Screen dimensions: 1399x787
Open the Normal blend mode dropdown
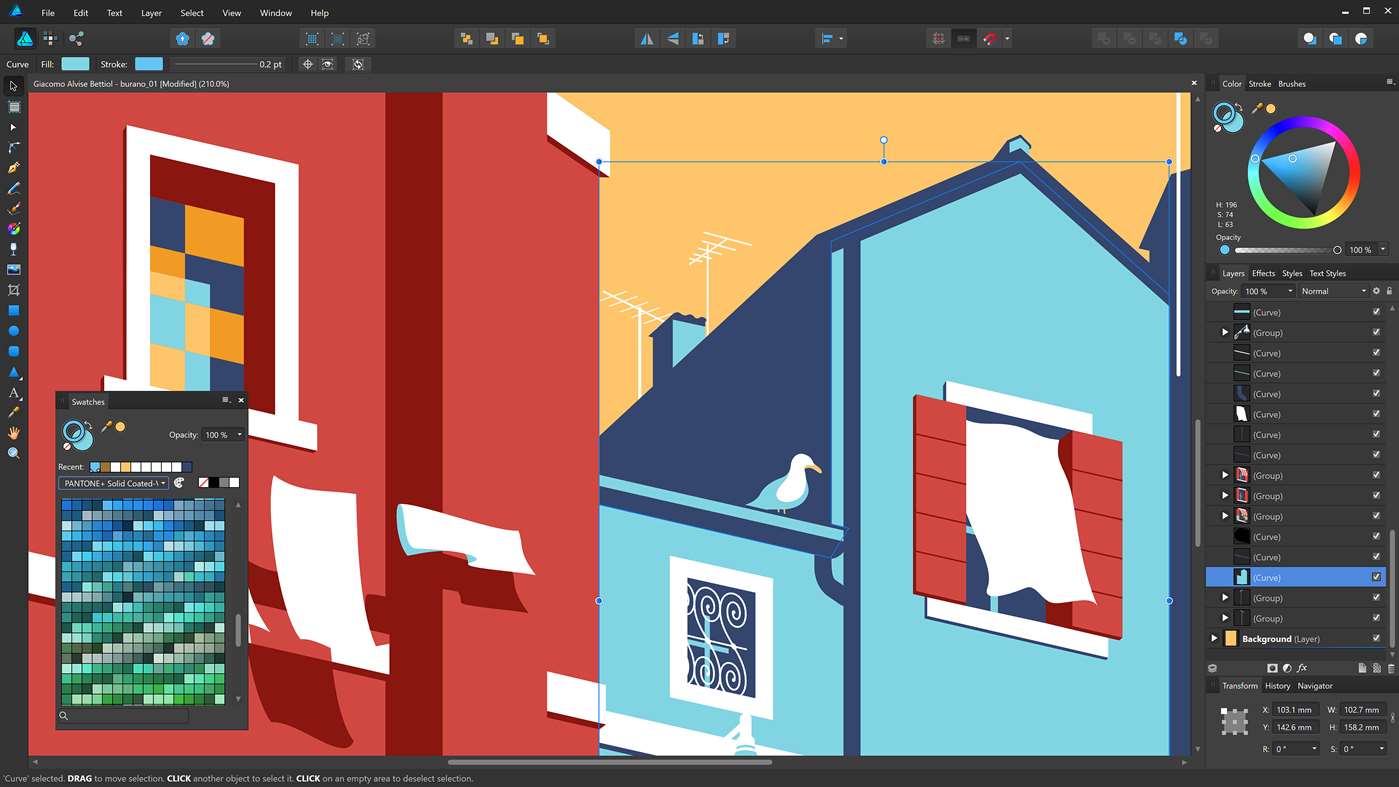coord(1333,291)
